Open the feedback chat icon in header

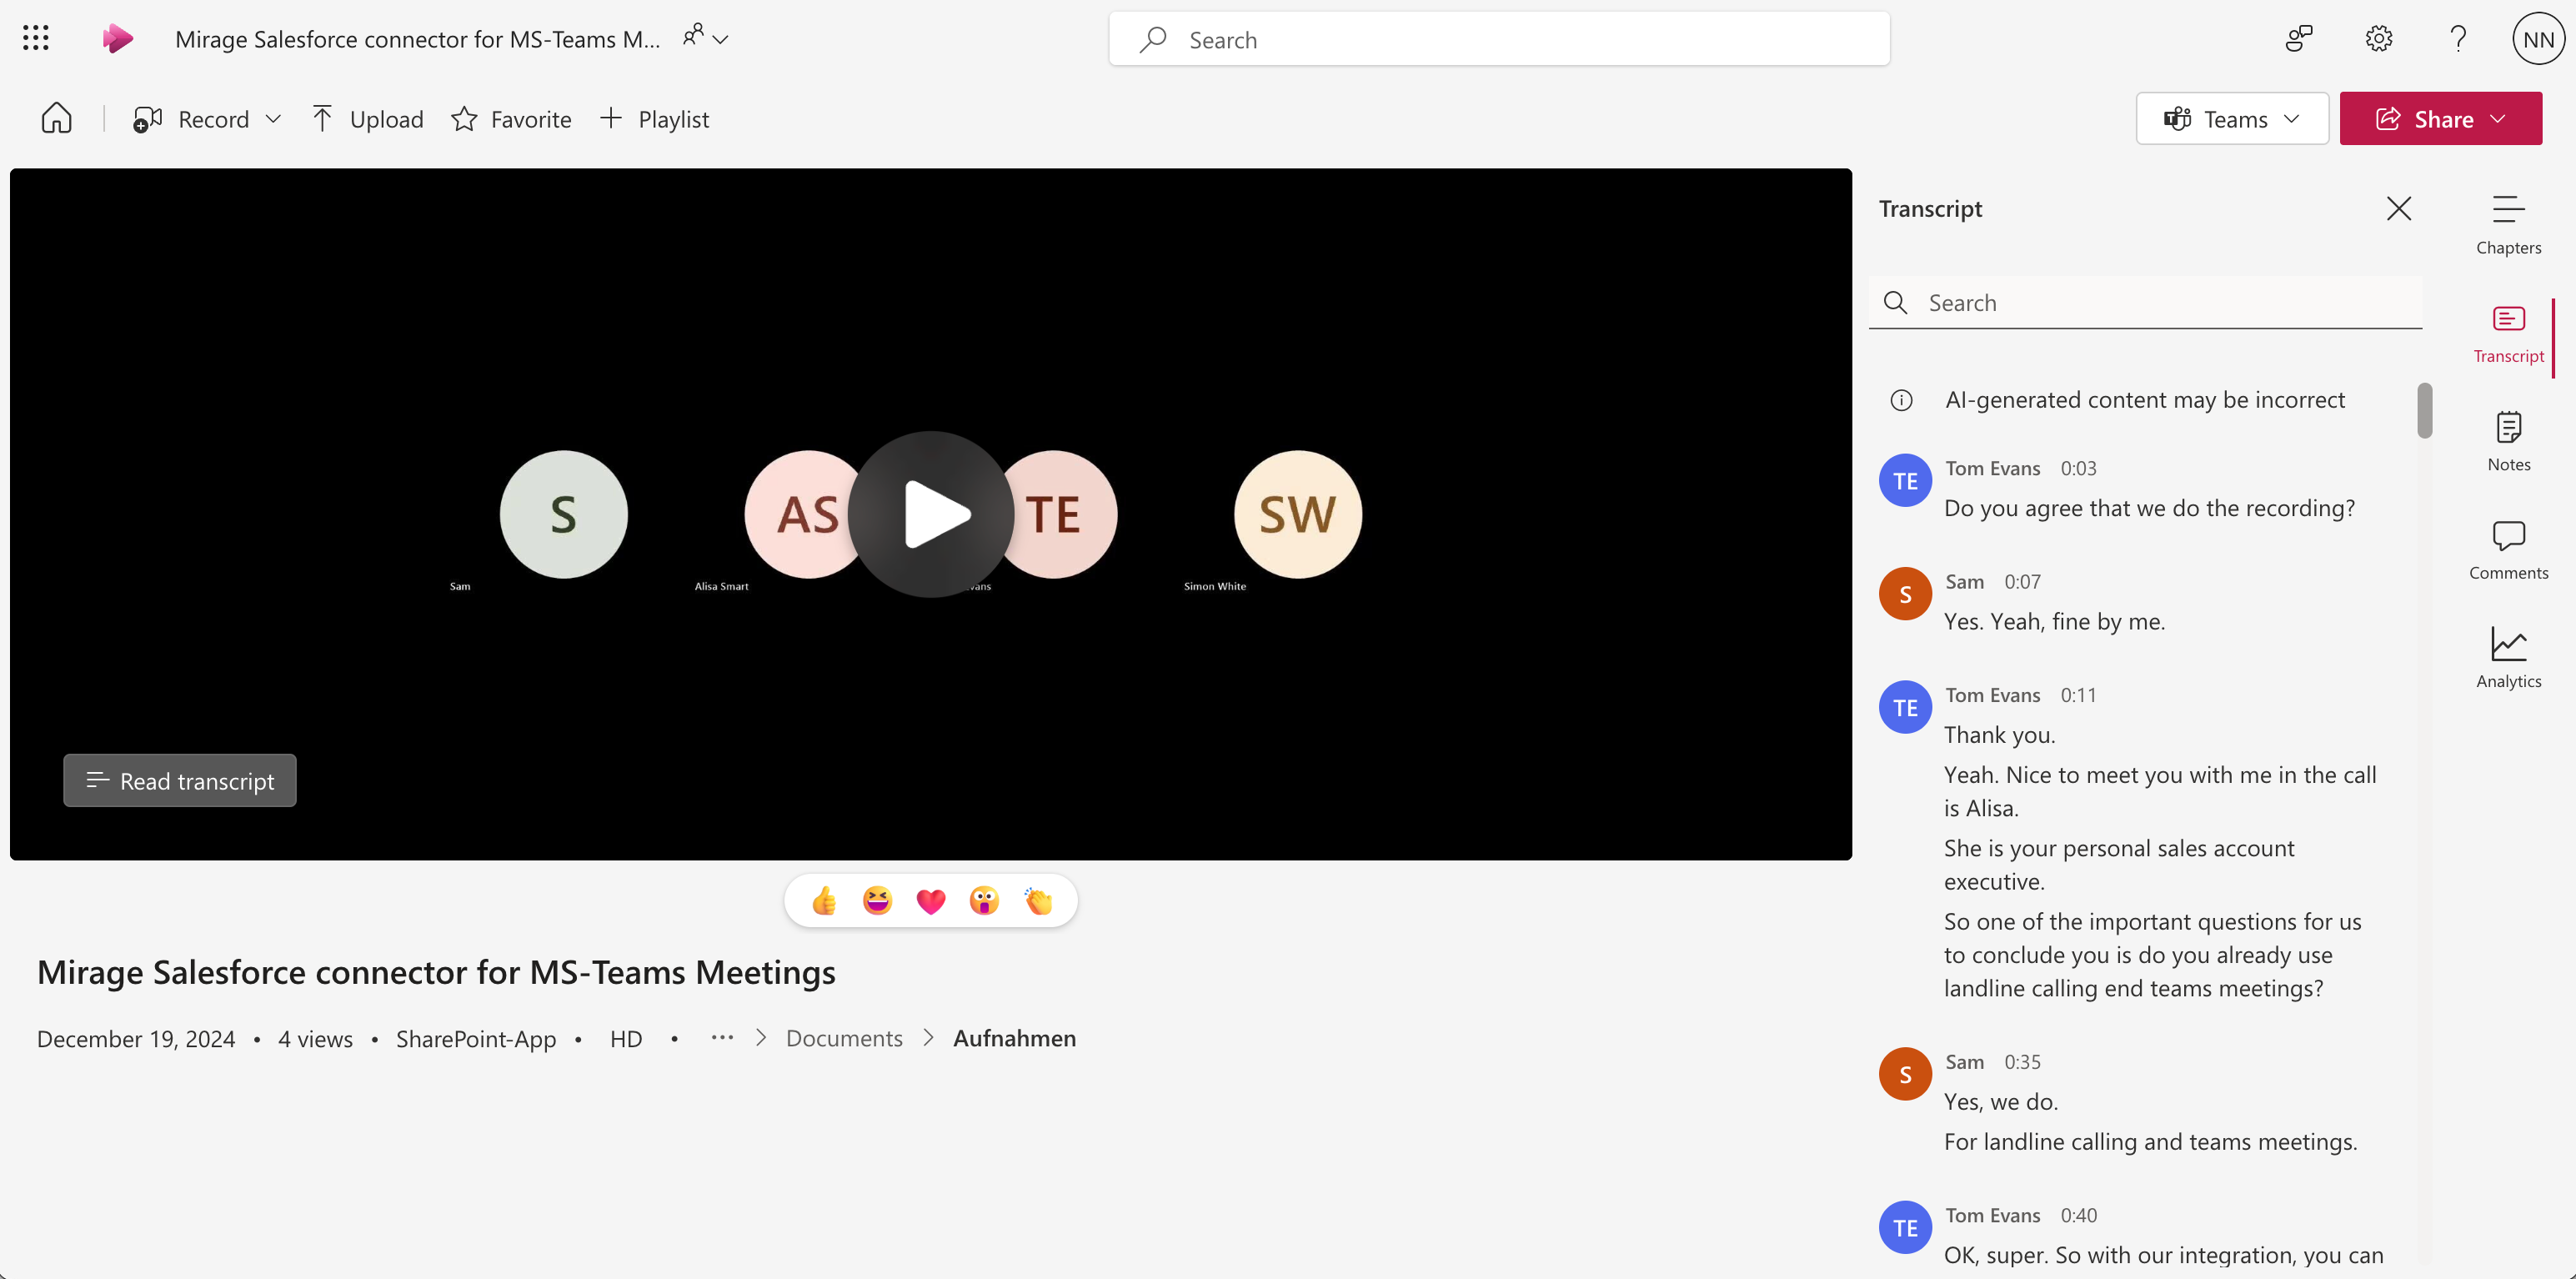[x=2299, y=39]
